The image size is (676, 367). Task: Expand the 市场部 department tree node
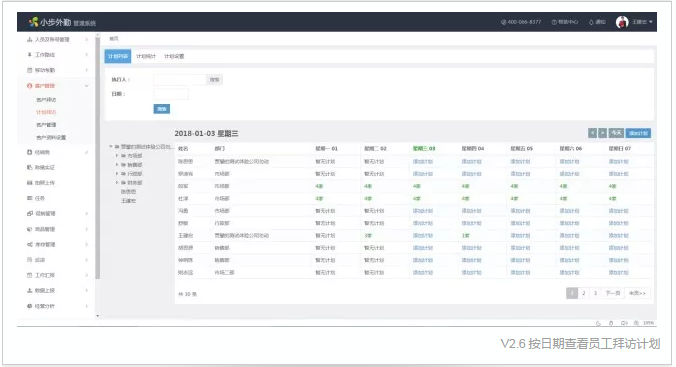coord(117,155)
